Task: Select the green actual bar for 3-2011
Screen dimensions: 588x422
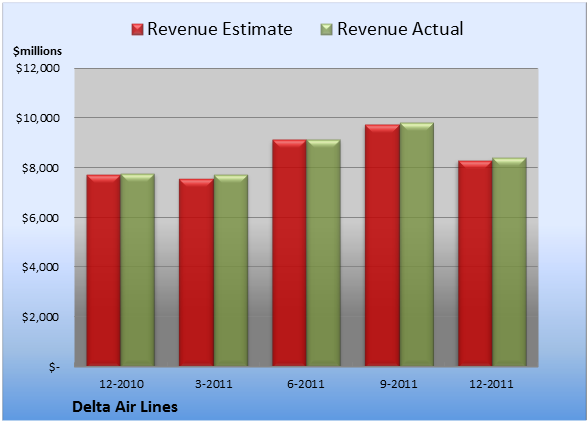Action: coord(231,270)
